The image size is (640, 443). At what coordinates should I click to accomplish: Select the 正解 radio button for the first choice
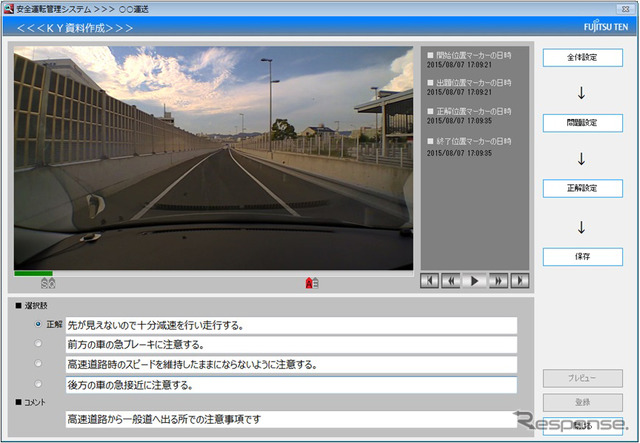[x=38, y=324]
